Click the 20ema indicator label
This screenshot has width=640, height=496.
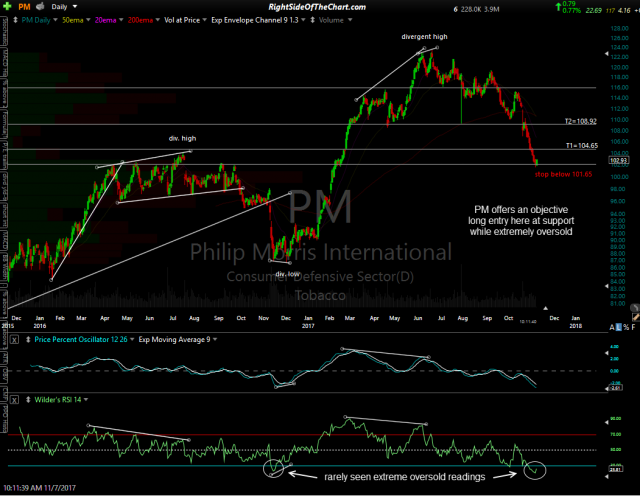coord(105,20)
